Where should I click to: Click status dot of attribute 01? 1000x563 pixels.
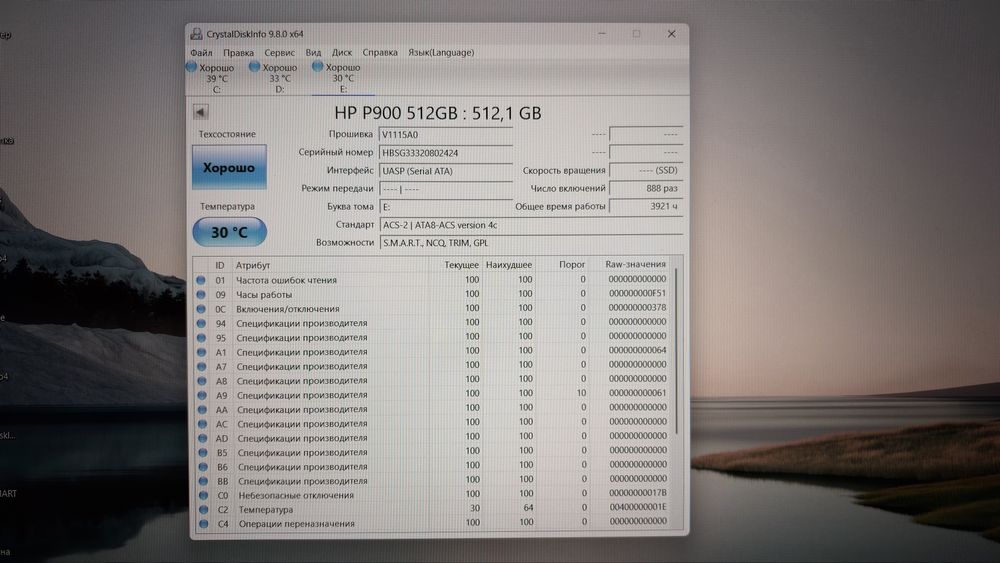click(201, 280)
